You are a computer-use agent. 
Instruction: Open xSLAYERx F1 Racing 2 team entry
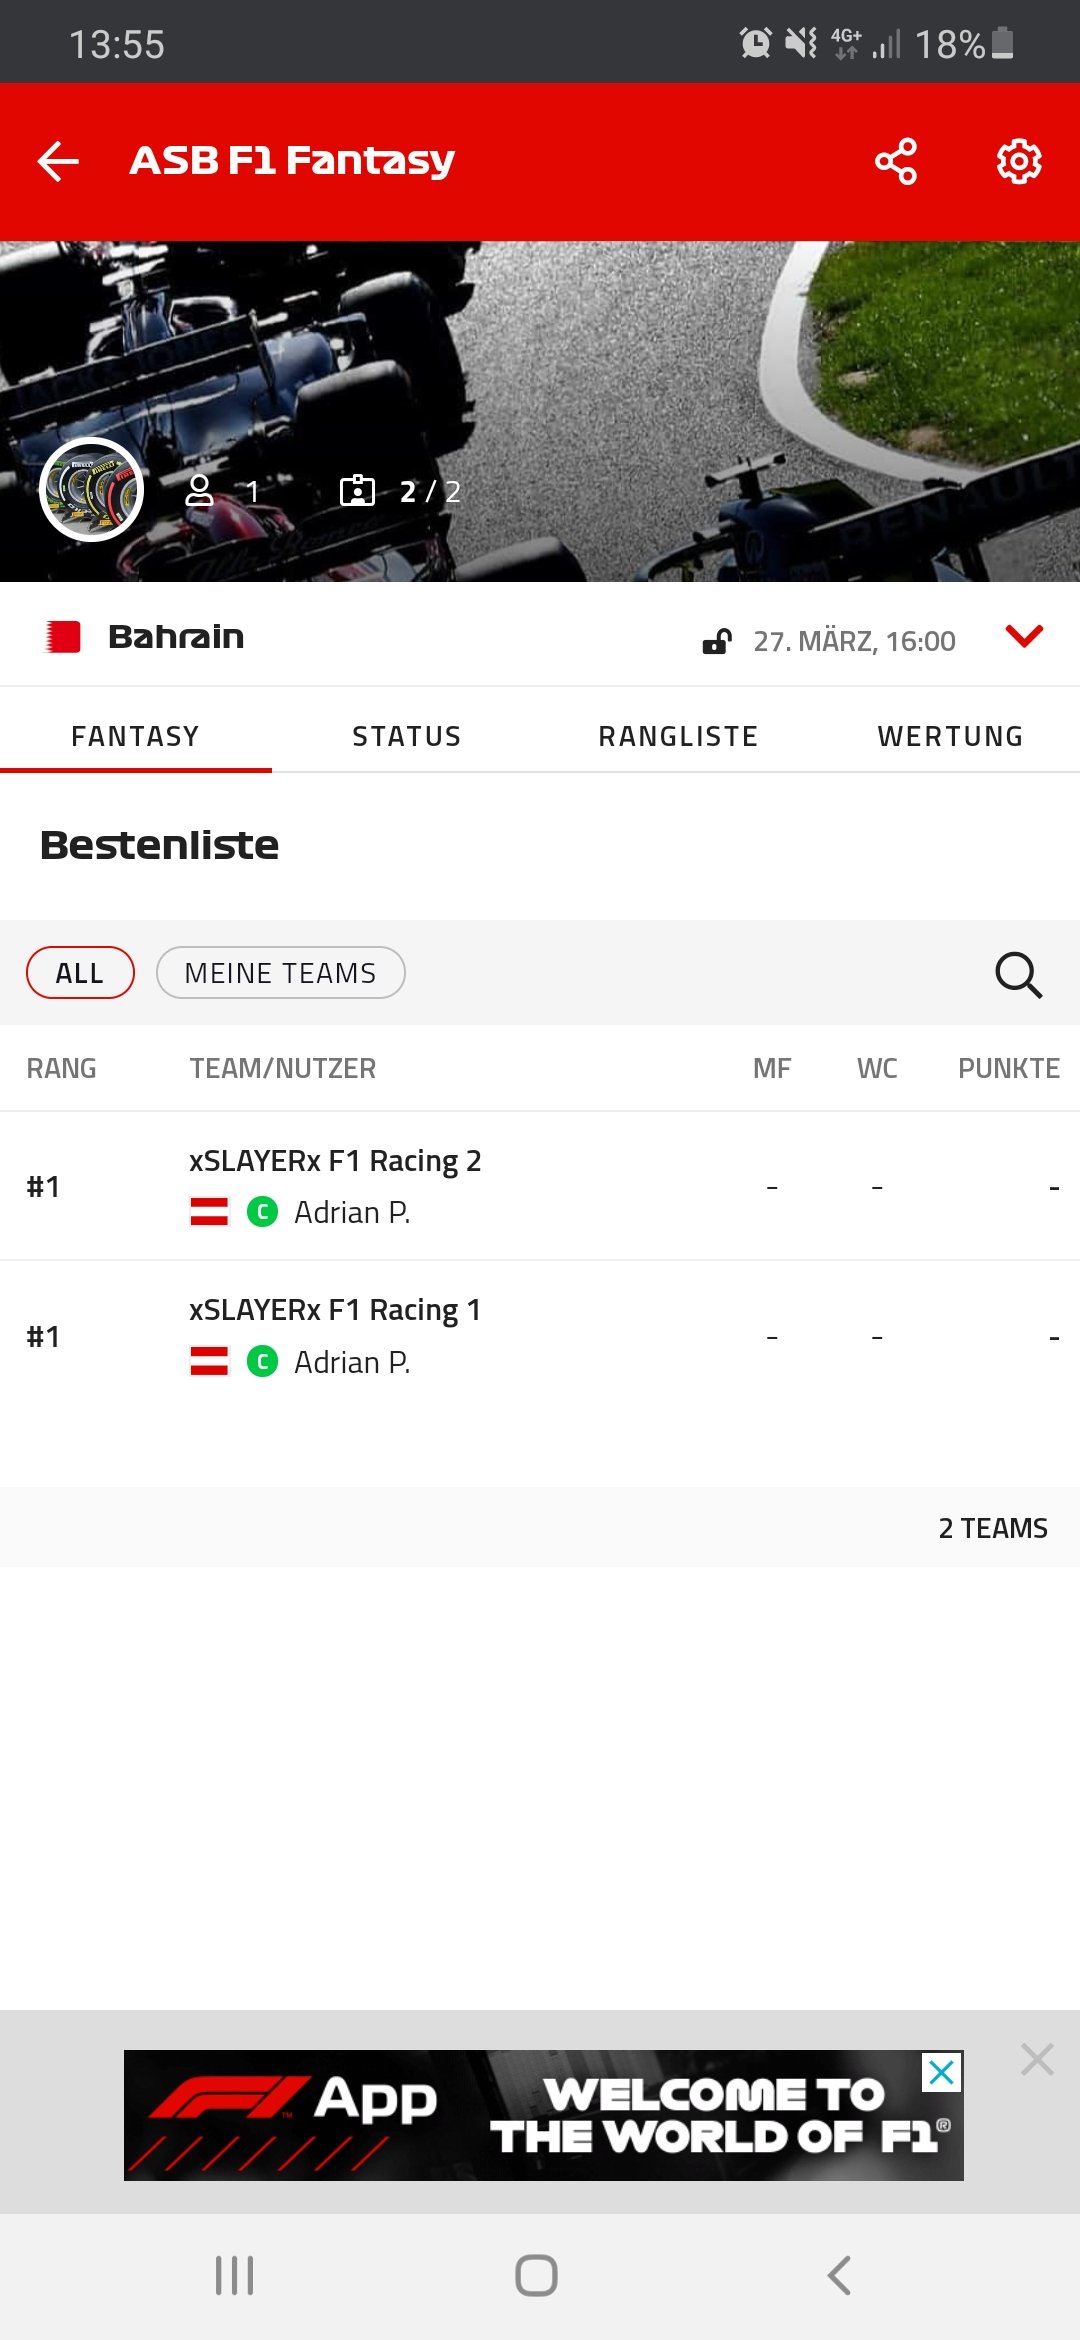(x=540, y=1186)
